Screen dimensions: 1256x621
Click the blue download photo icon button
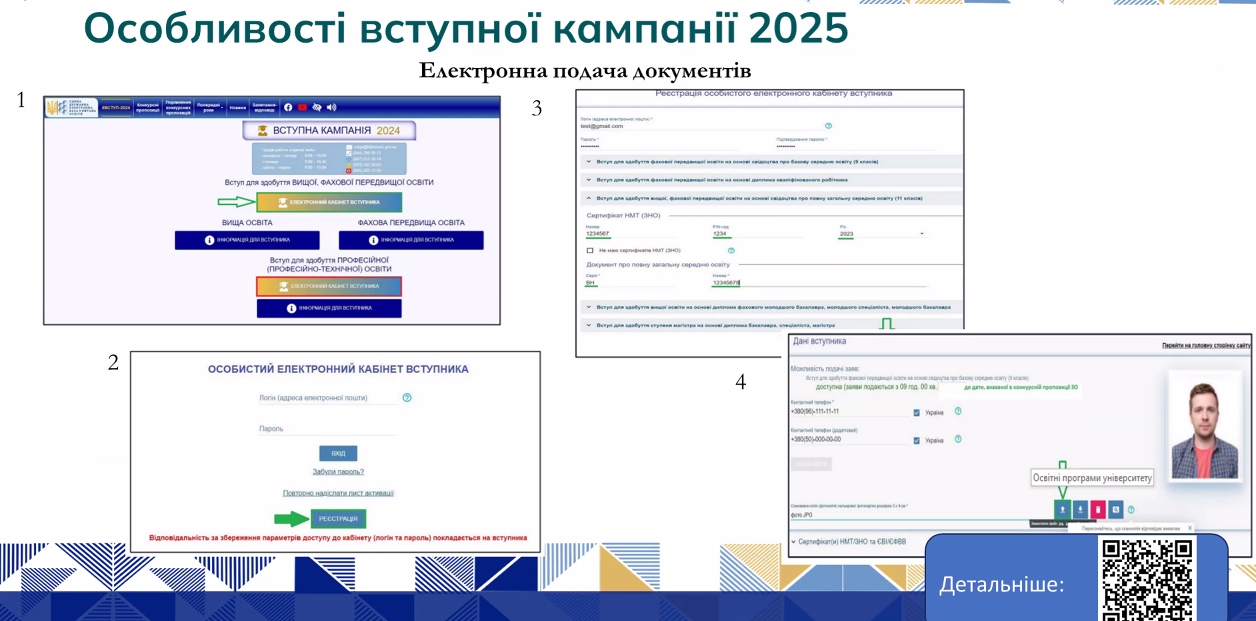click(x=1080, y=509)
